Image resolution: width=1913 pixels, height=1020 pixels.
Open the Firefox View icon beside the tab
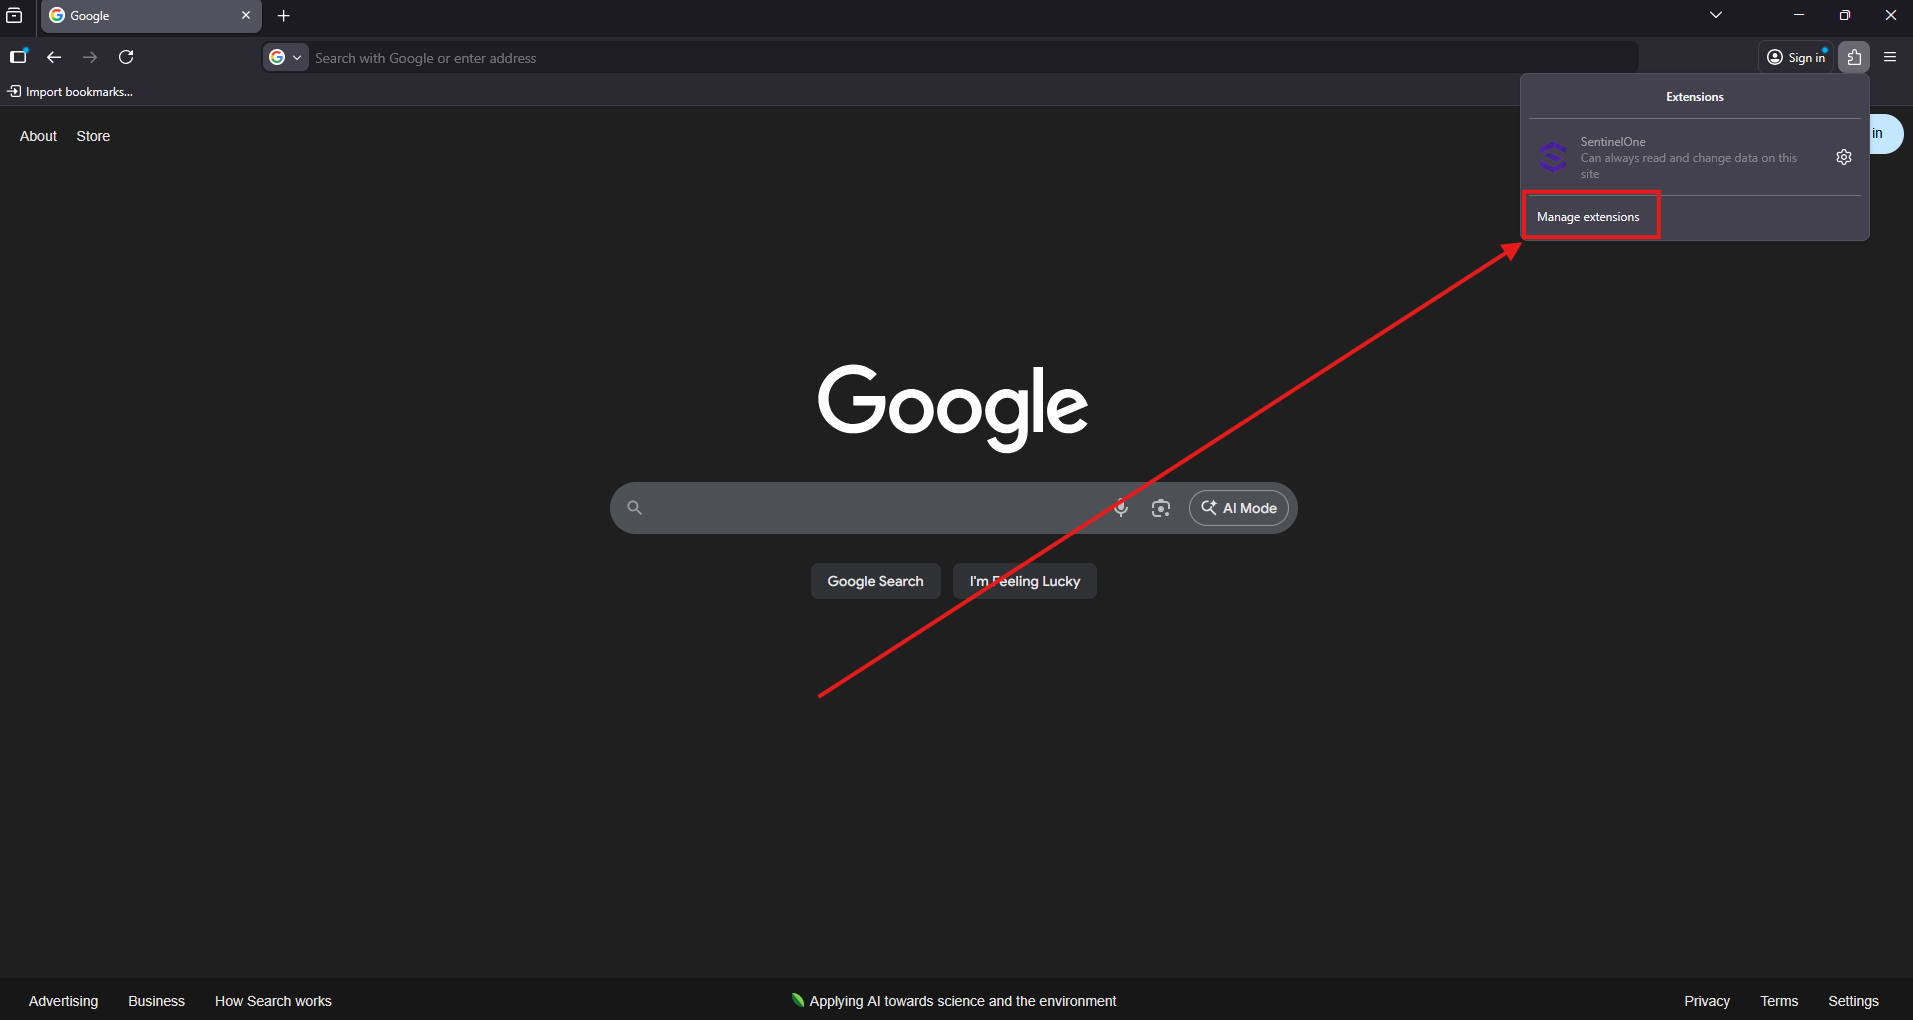pyautogui.click(x=14, y=16)
